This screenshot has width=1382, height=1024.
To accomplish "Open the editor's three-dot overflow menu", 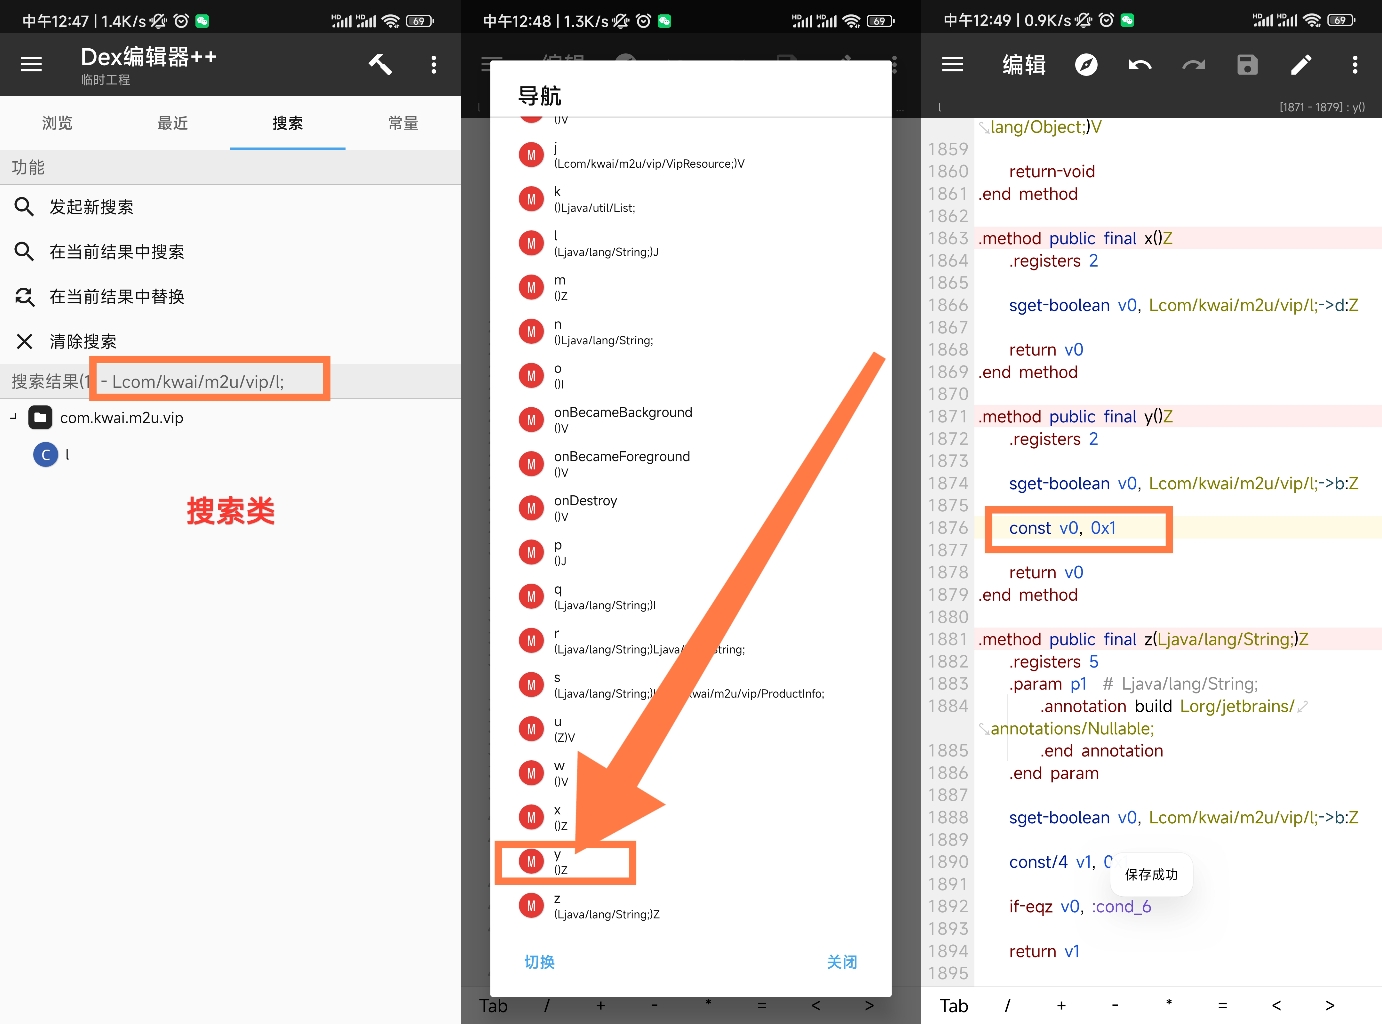I will pos(1354,65).
